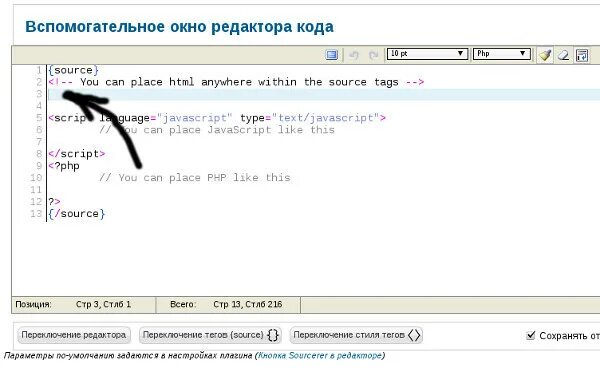Image resolution: width=600 pixels, height=368 pixels.
Task: Click the JavaScript comment on line 6
Action: (217, 130)
